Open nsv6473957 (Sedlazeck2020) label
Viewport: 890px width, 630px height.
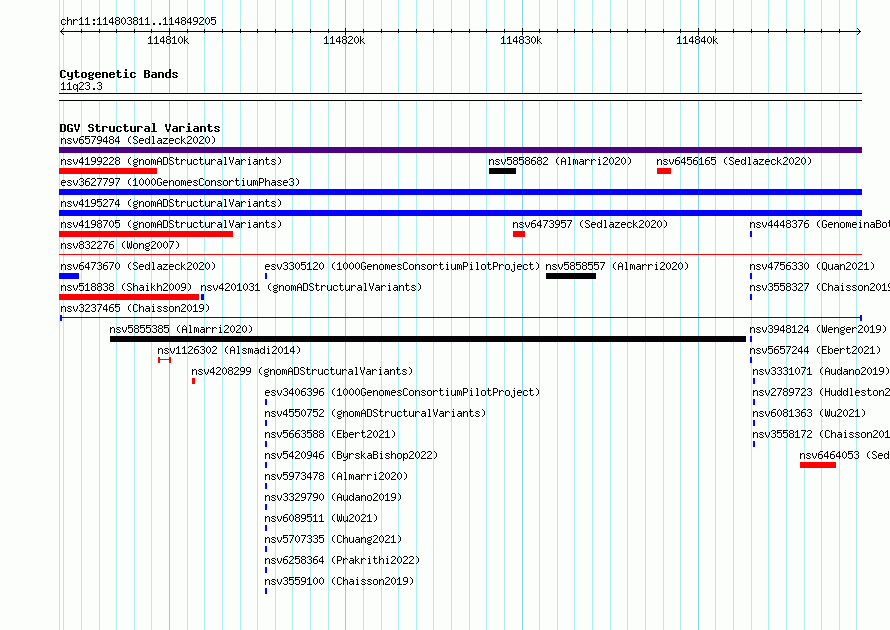click(x=590, y=224)
